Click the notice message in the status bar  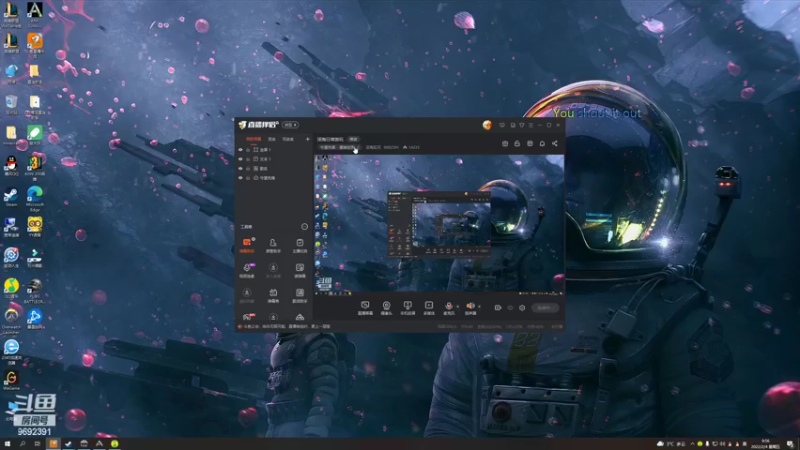pos(287,327)
